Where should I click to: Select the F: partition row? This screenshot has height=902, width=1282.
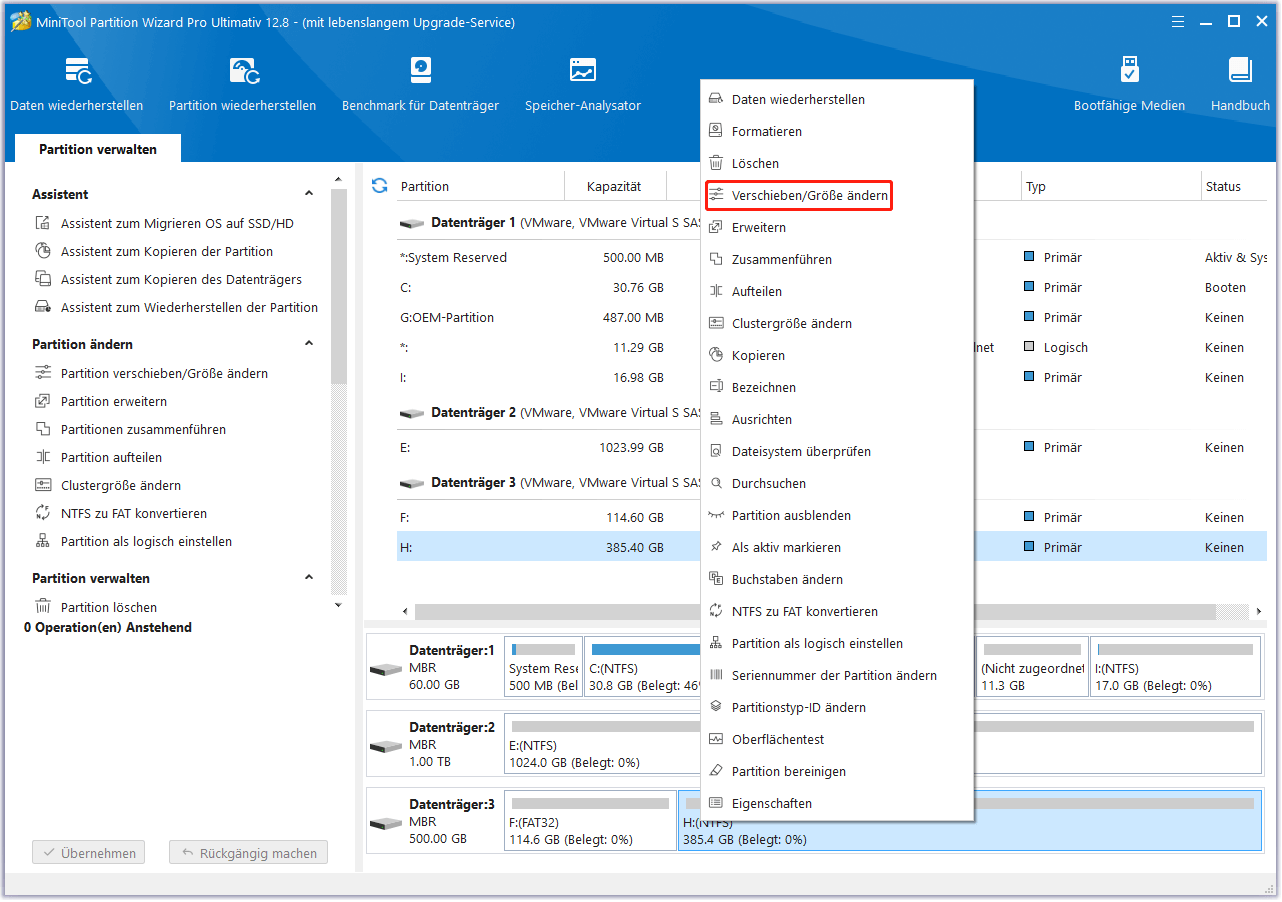[x=548, y=518]
